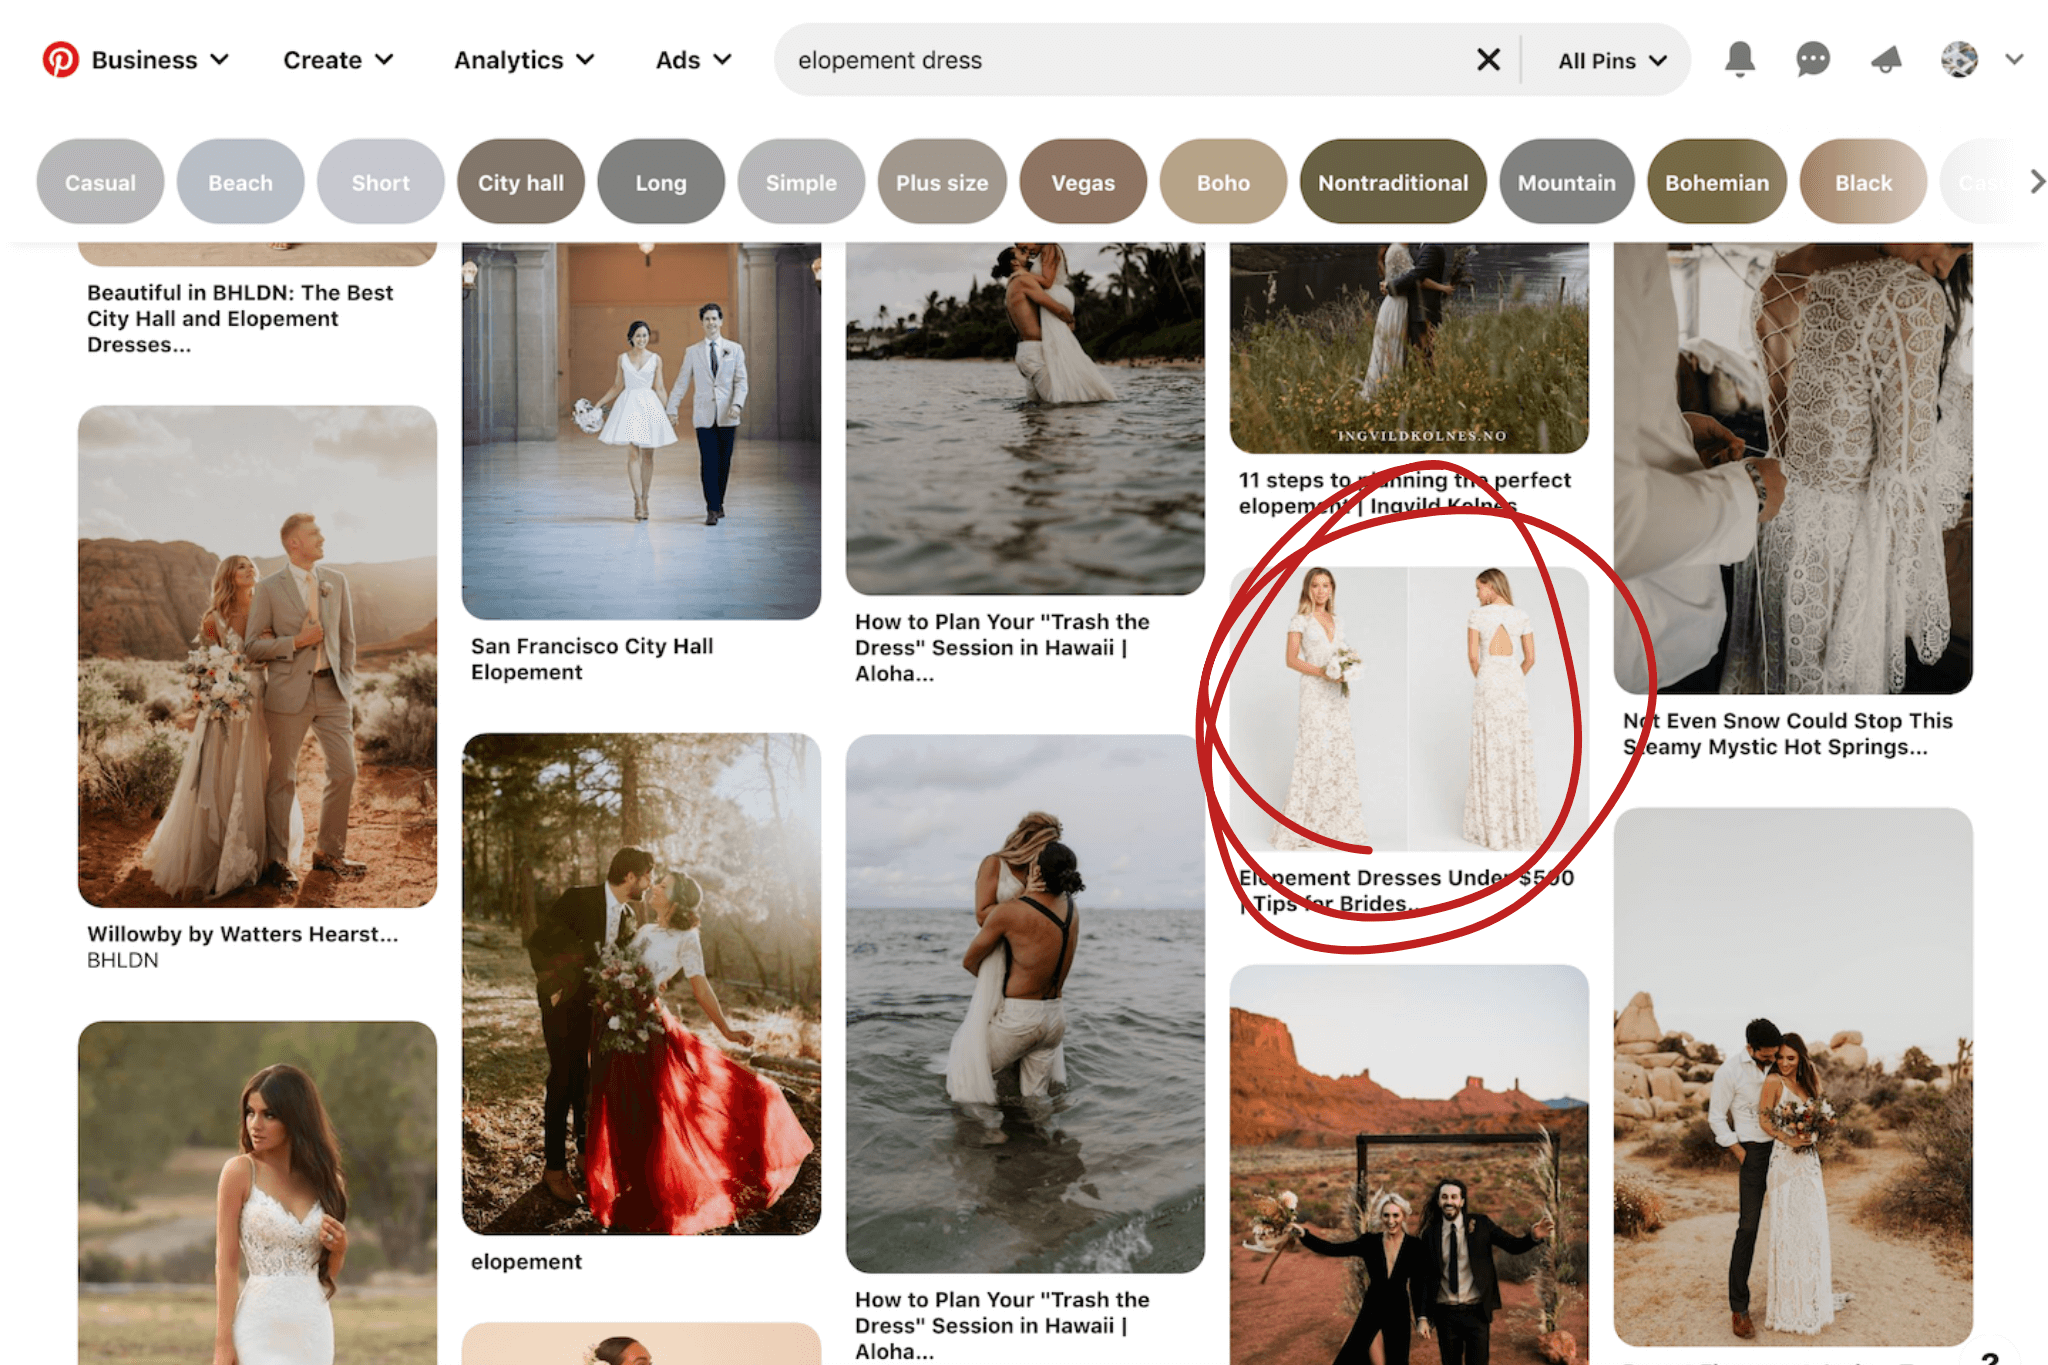Open the lace dresses under $500 pin

coord(1409,709)
